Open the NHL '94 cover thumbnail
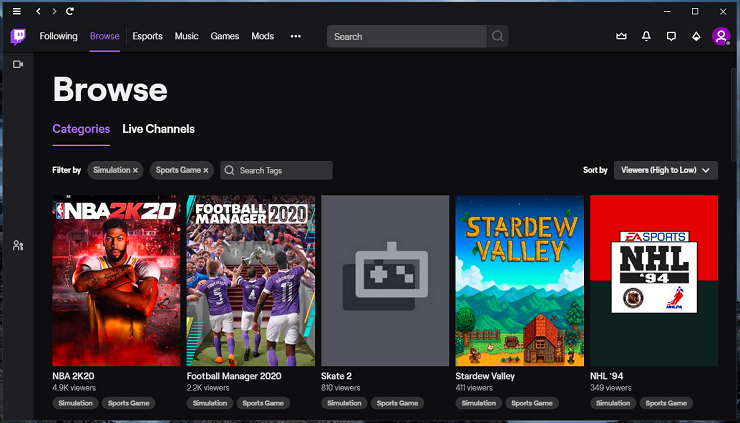 tap(654, 280)
